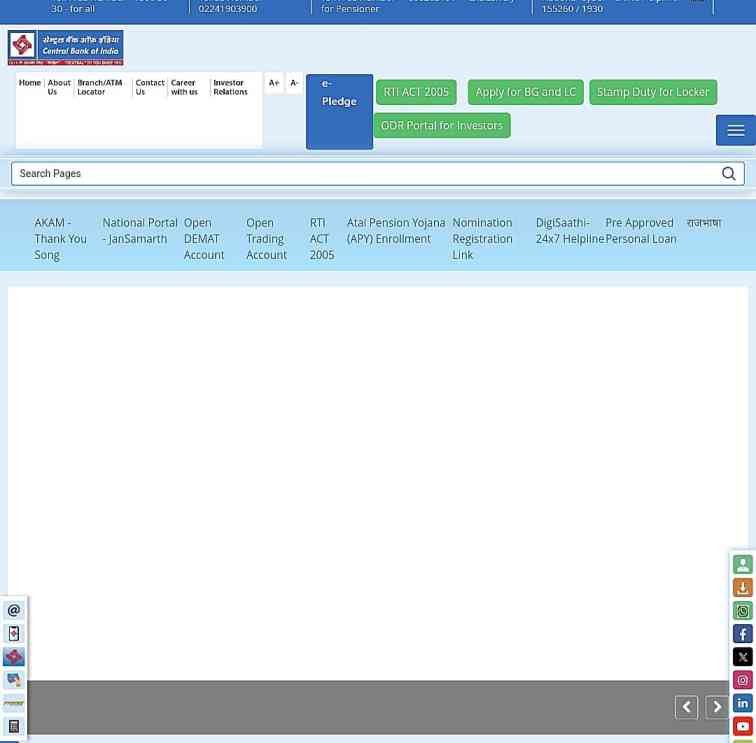Open the LinkedIn icon link
The width and height of the screenshot is (756, 743).
click(x=742, y=703)
